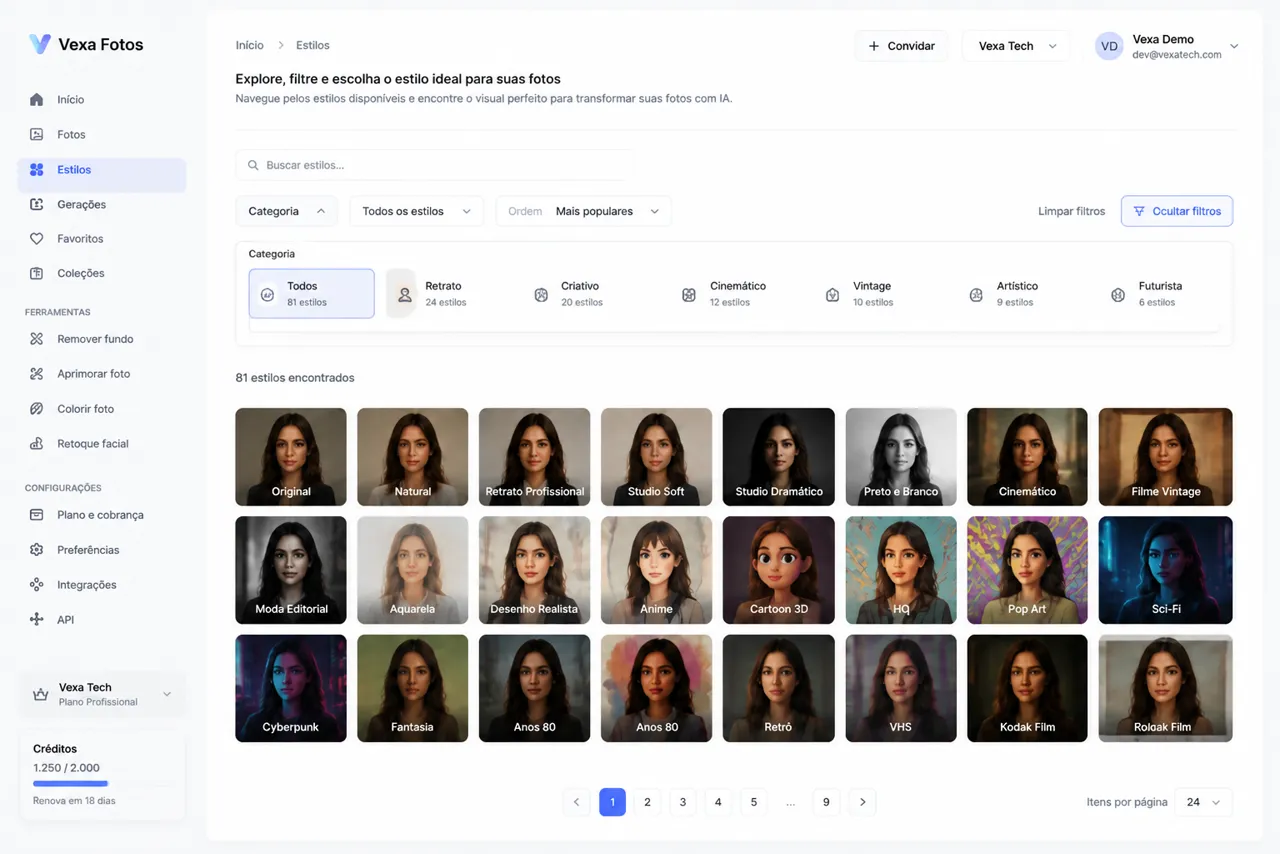Choose the Pop Art style thumbnail
The width and height of the screenshot is (1280, 854).
(1027, 570)
